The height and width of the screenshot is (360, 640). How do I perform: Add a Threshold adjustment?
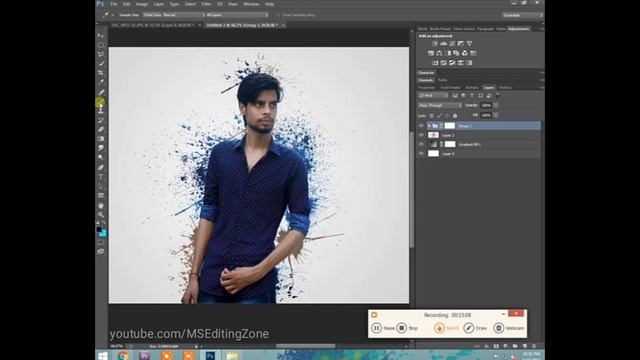[452, 63]
